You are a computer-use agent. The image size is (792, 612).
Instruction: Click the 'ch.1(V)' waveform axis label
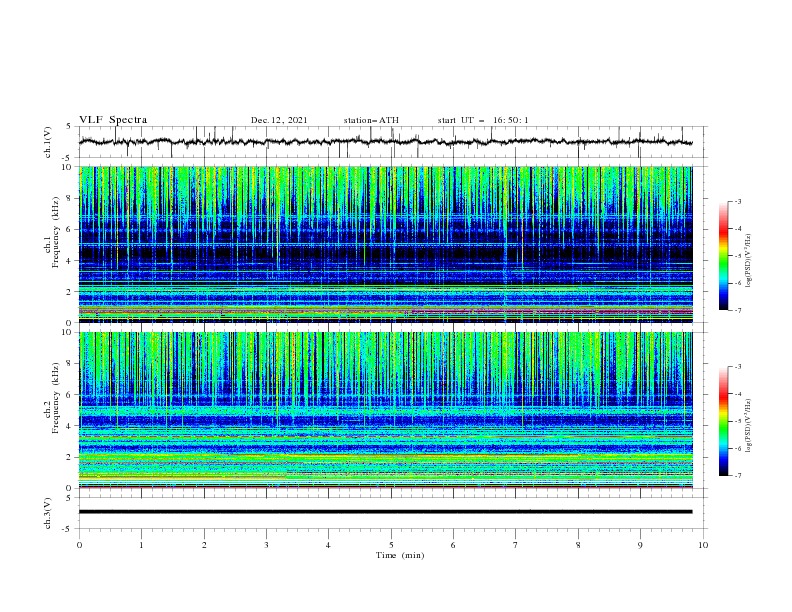pyautogui.click(x=48, y=142)
